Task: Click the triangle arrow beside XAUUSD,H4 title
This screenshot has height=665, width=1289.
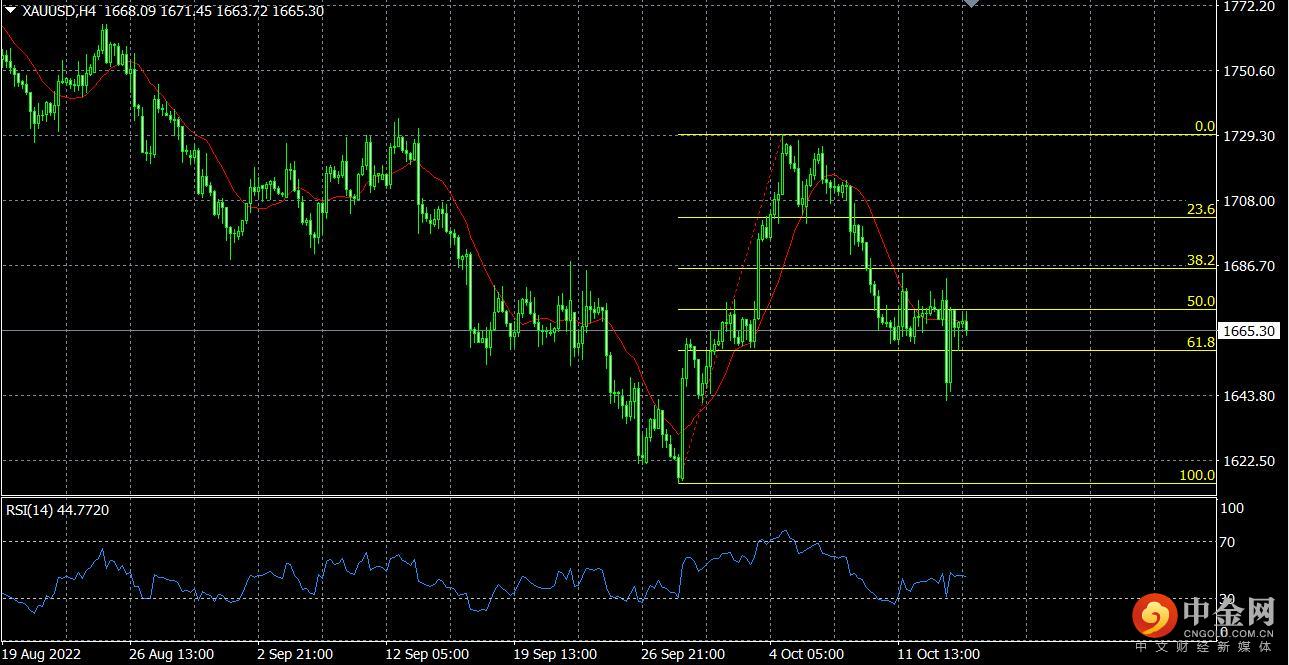Action: point(11,9)
